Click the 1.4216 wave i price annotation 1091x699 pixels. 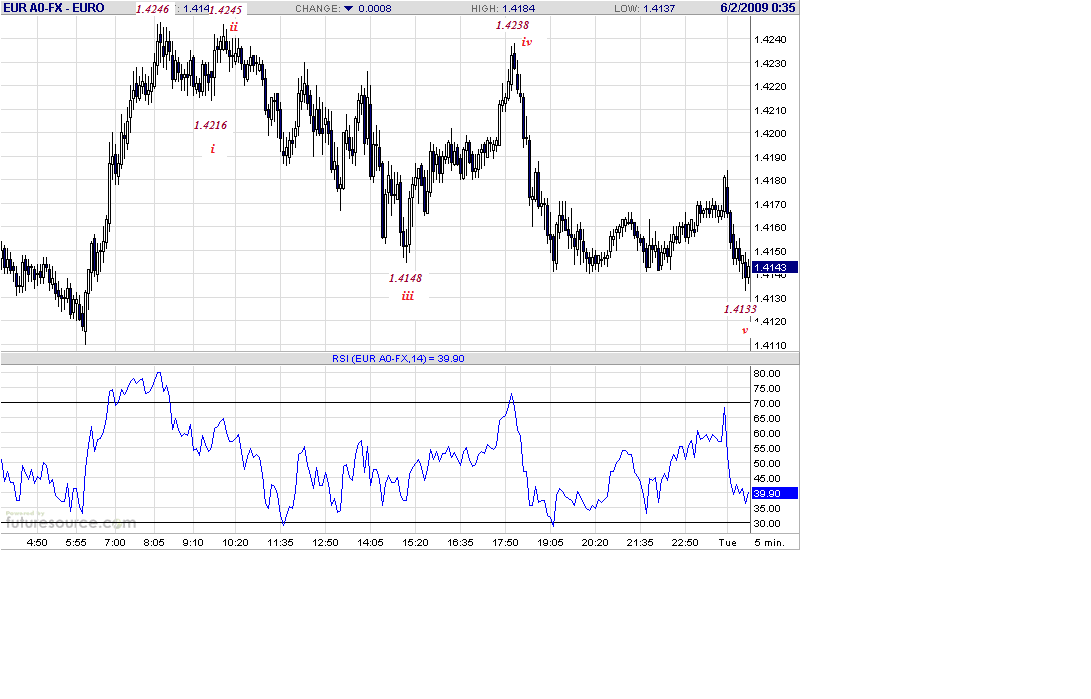(210, 125)
